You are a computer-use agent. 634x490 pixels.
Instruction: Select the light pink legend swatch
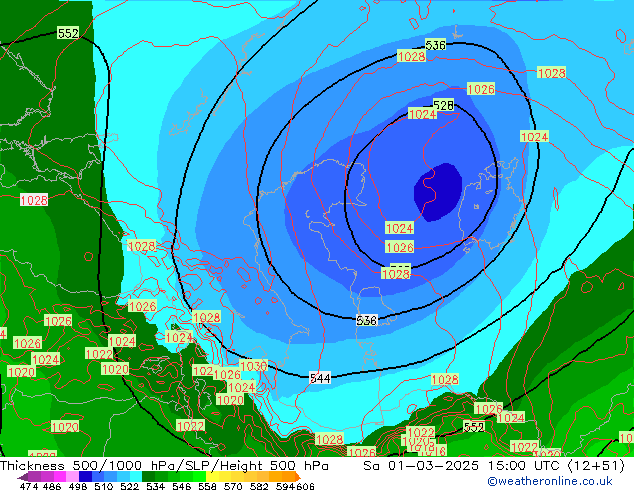pos(72,476)
